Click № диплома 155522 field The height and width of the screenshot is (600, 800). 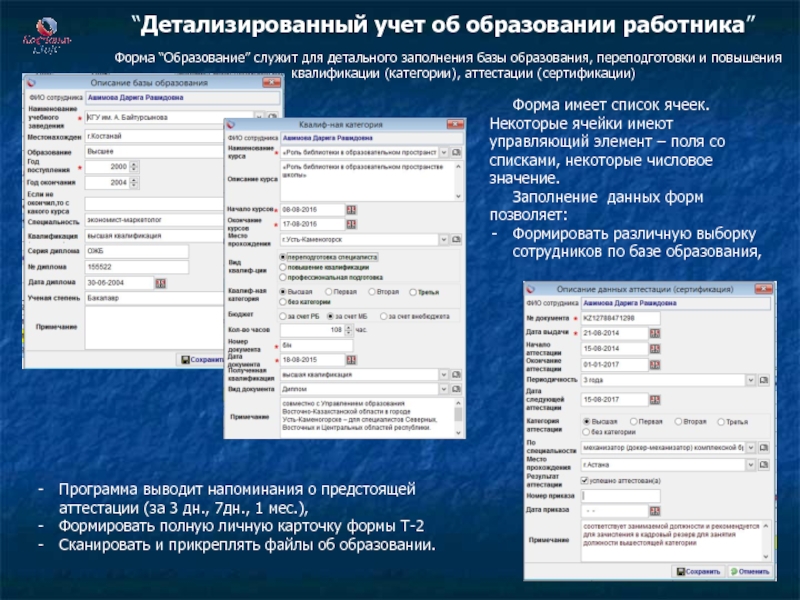(137, 267)
